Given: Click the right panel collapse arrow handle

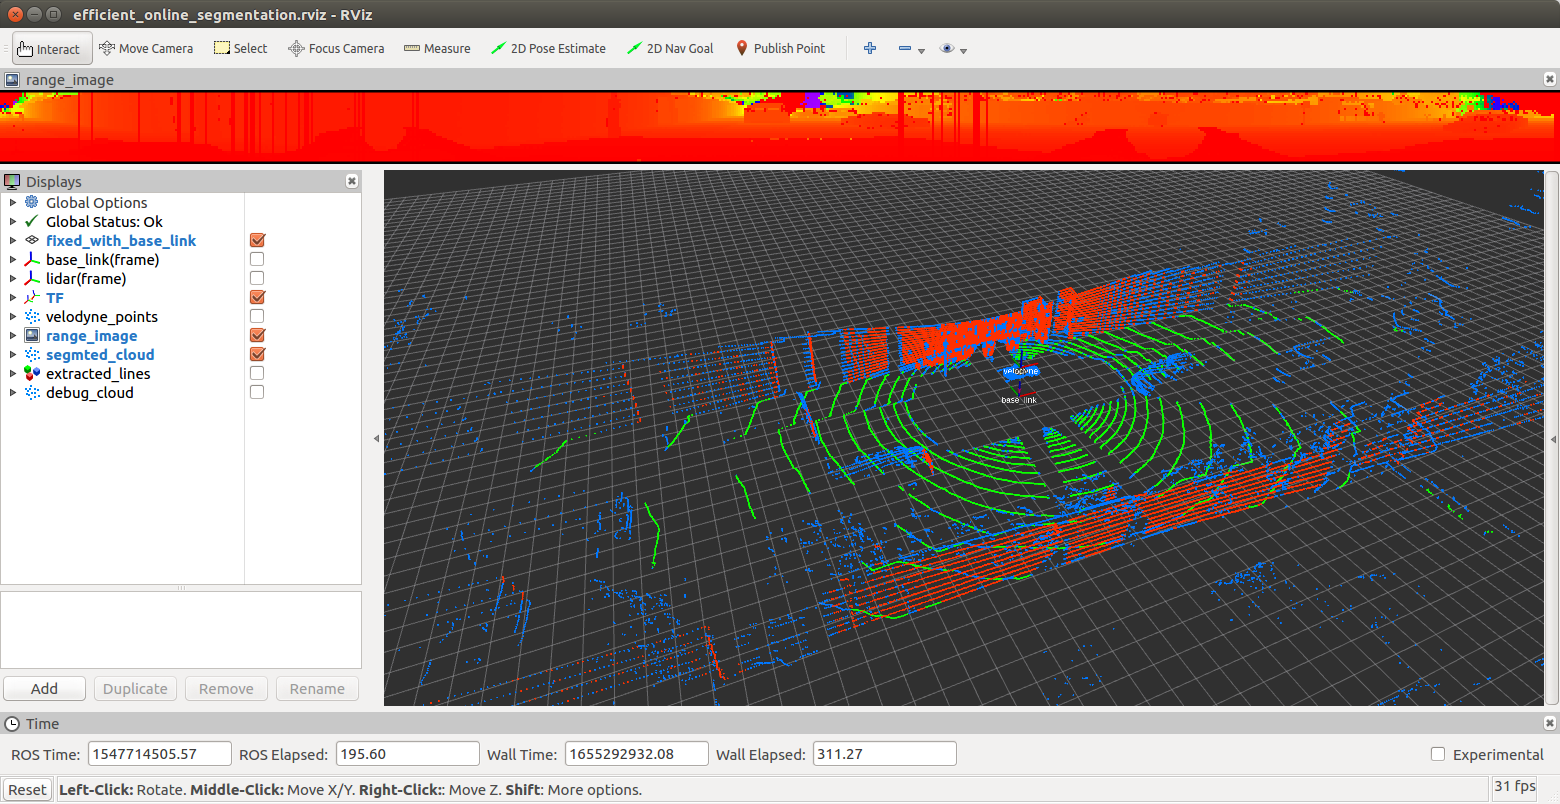Looking at the screenshot, I should [x=1553, y=438].
